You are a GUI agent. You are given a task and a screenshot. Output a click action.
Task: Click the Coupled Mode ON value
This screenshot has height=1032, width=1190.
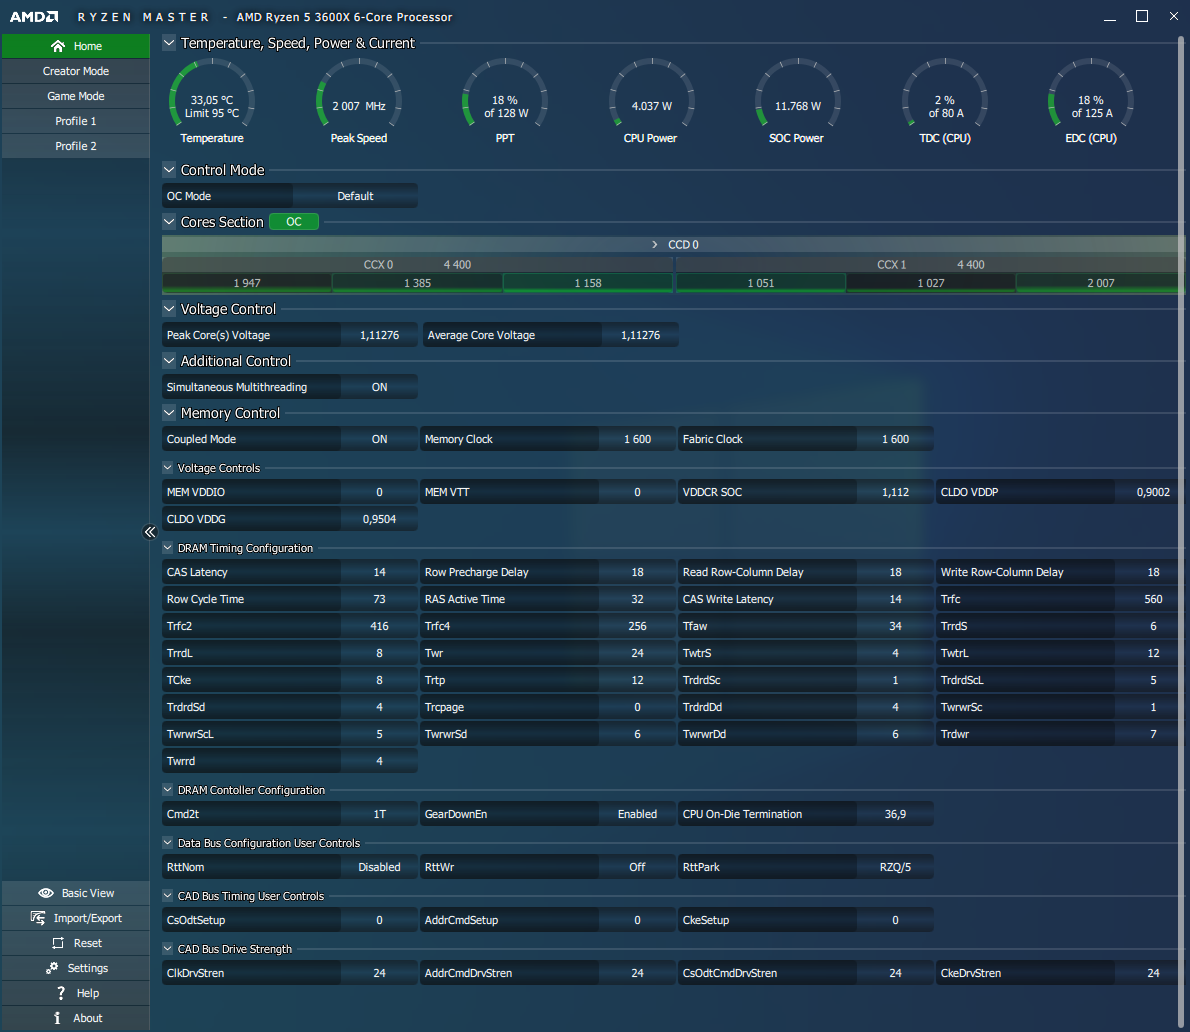[x=379, y=439]
